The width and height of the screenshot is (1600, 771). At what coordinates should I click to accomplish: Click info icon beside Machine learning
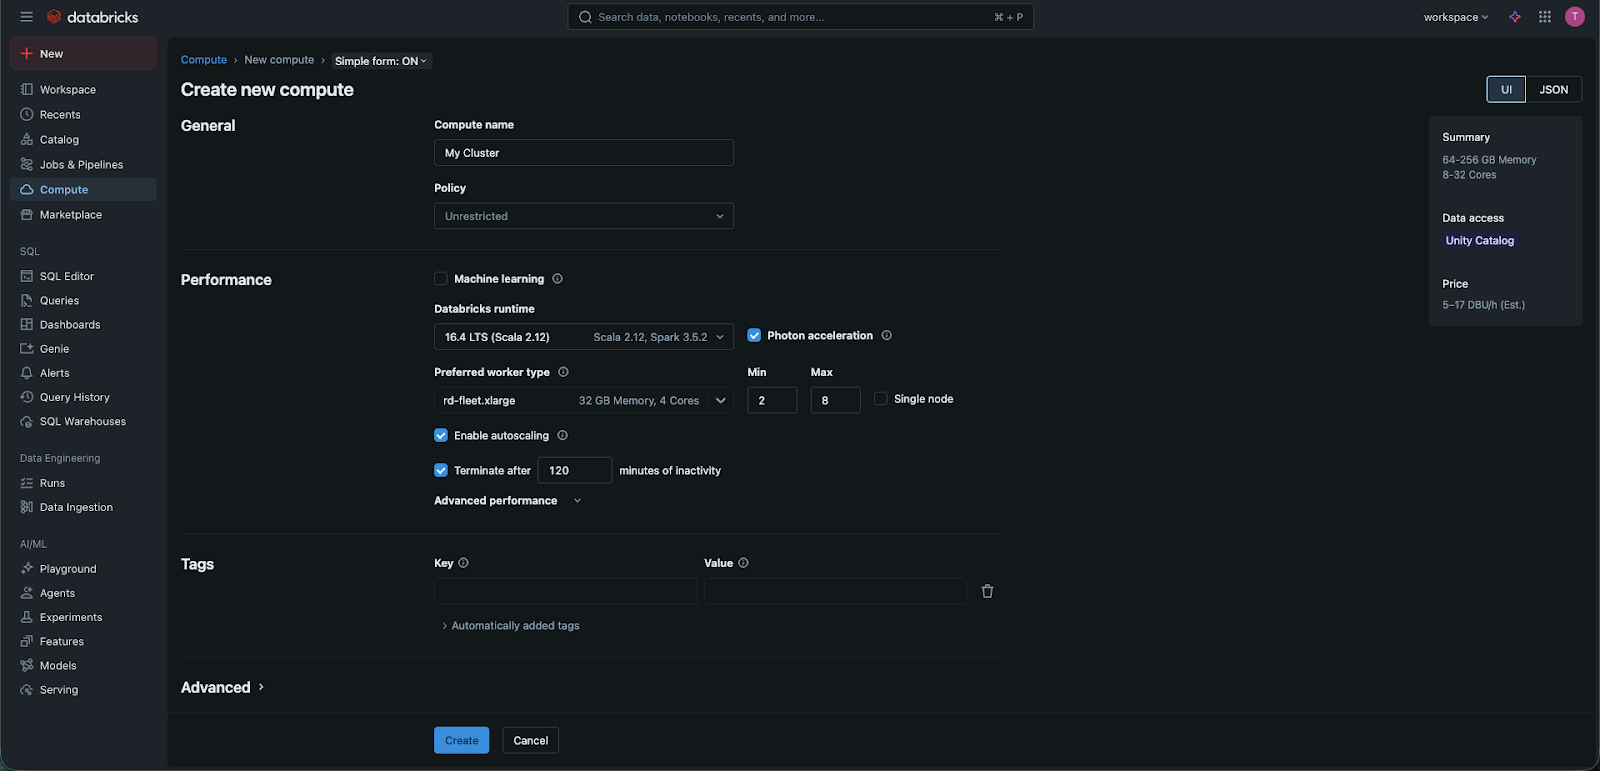tap(558, 279)
